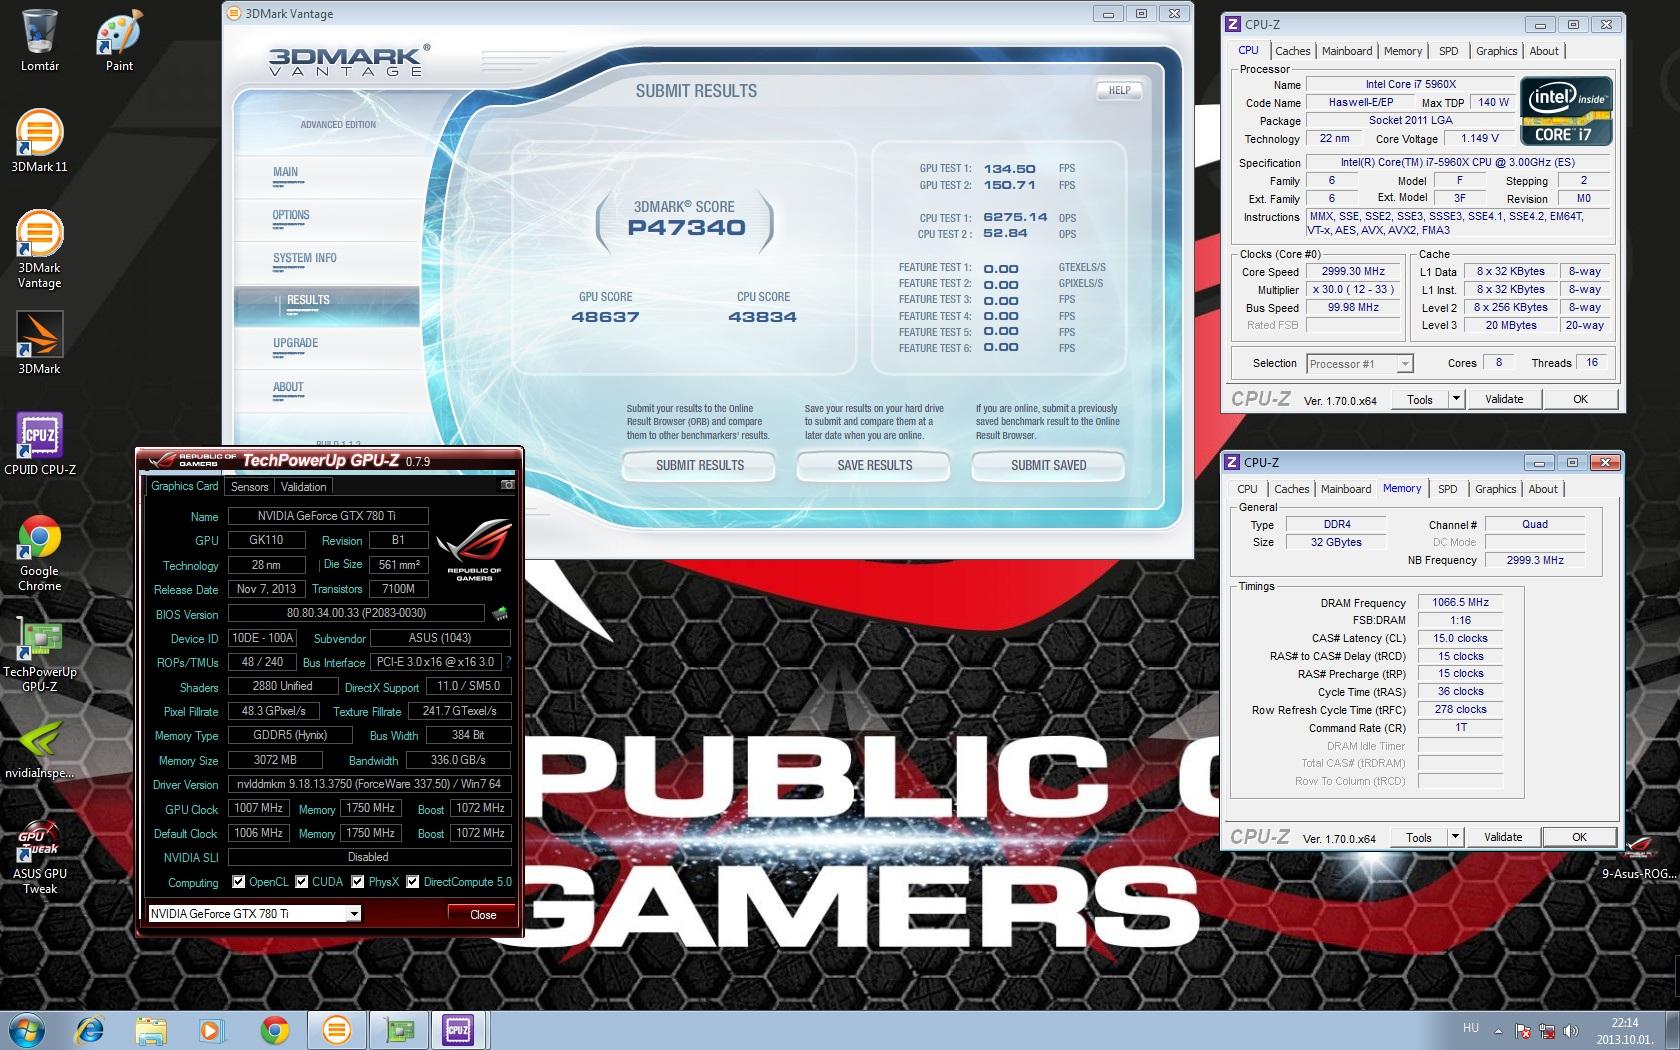The image size is (1680, 1050).
Task: Open the GPU selector dropdown in GPU-Z
Action: [354, 914]
